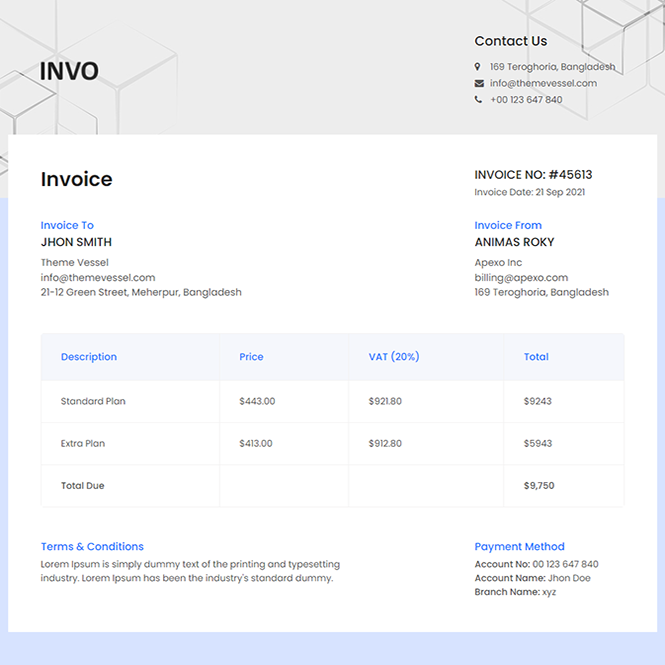The width and height of the screenshot is (665, 665).
Task: Click the envelope email icon in header
Action: (479, 83)
